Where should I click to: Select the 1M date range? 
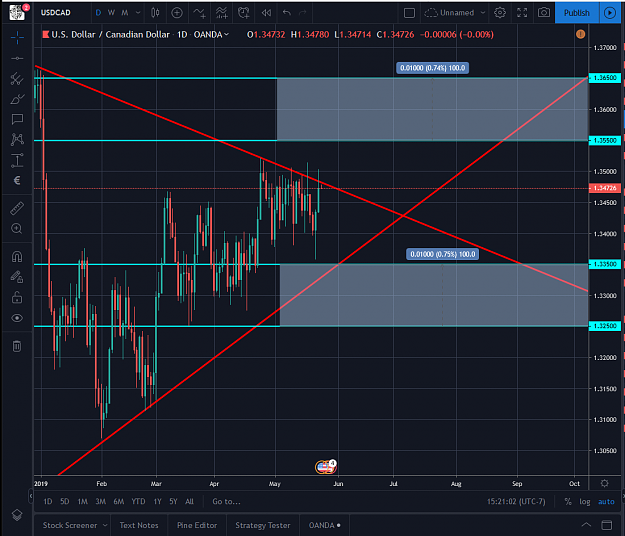[83, 501]
